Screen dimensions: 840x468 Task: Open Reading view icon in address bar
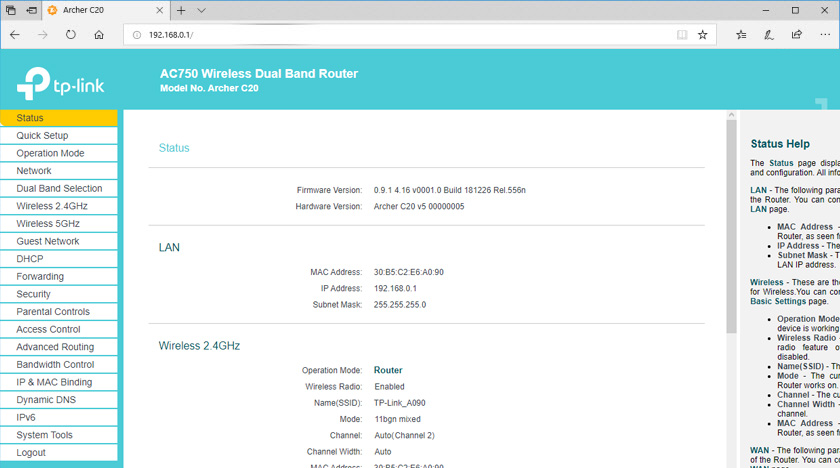(681, 35)
